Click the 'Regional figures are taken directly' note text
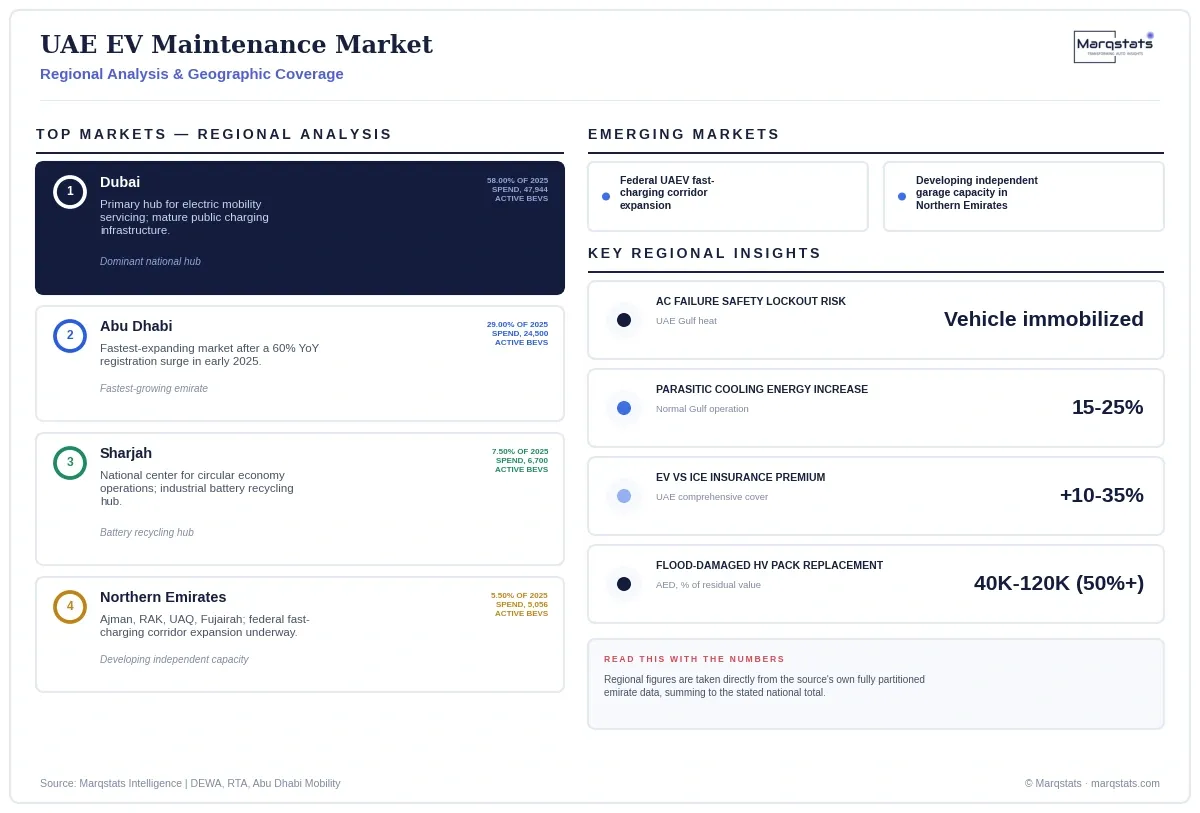This screenshot has width=1200, height=813. 764,686
